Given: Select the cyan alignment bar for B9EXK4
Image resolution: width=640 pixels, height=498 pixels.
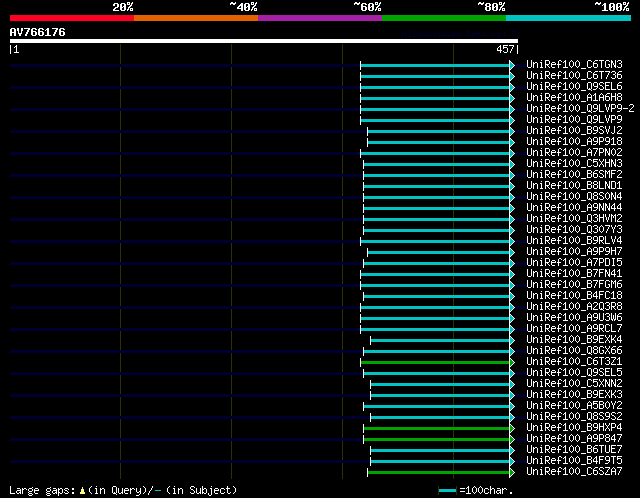Looking at the screenshot, I should click(440, 340).
